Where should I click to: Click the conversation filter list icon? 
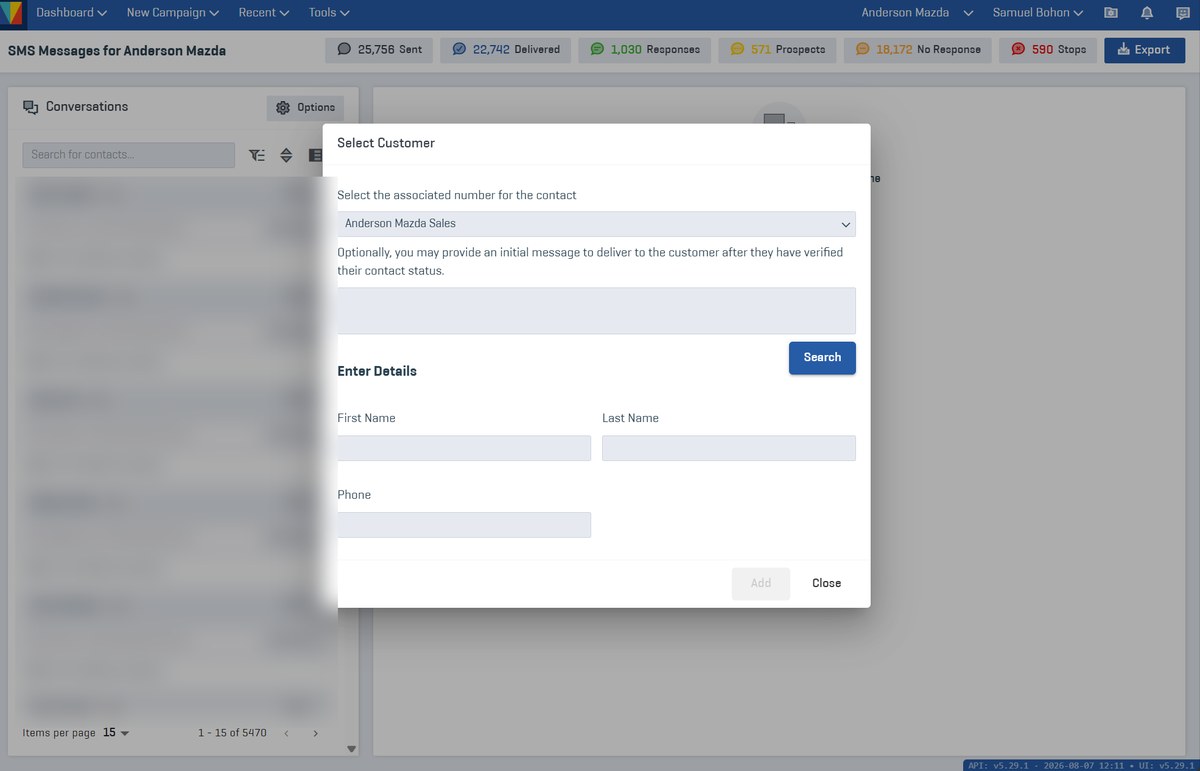coord(257,155)
